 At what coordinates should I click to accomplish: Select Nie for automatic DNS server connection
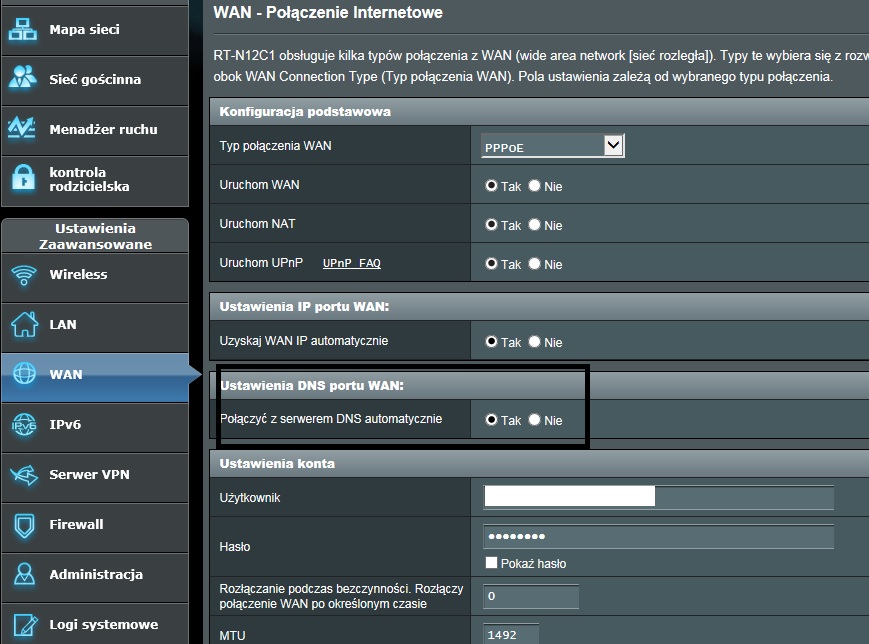coord(534,420)
